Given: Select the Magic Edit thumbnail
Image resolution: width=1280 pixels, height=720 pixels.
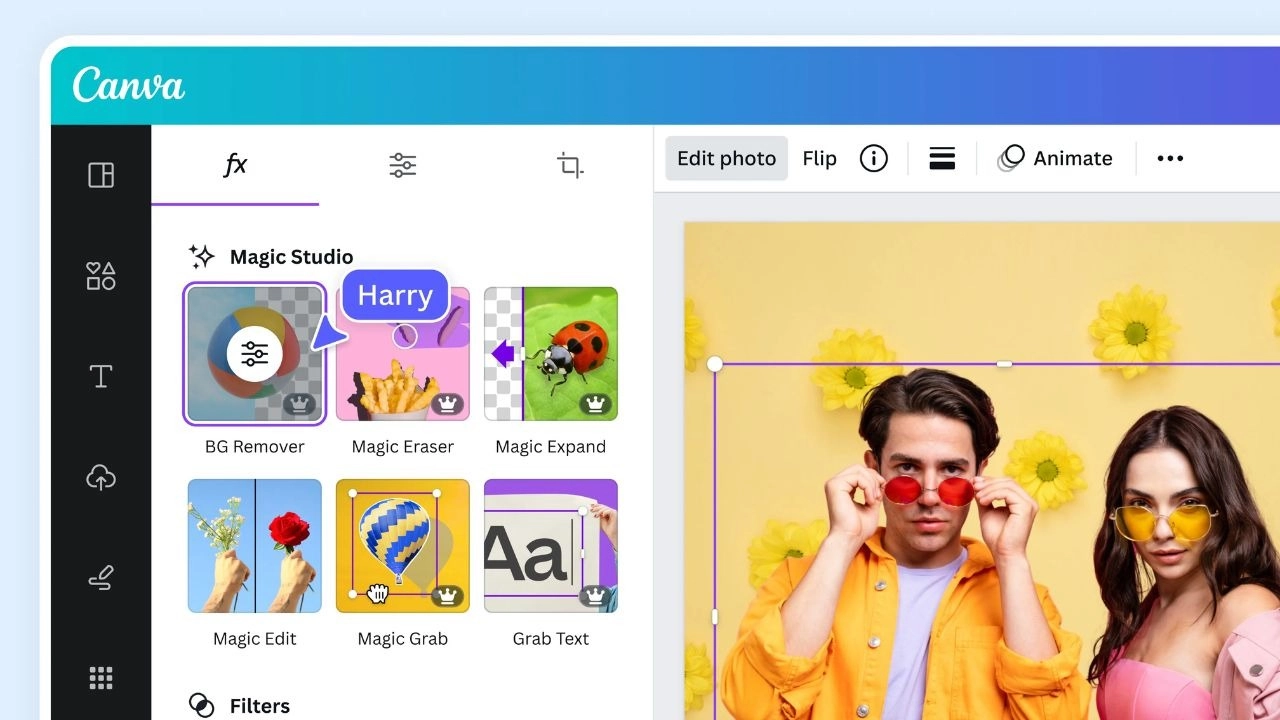Looking at the screenshot, I should point(255,546).
